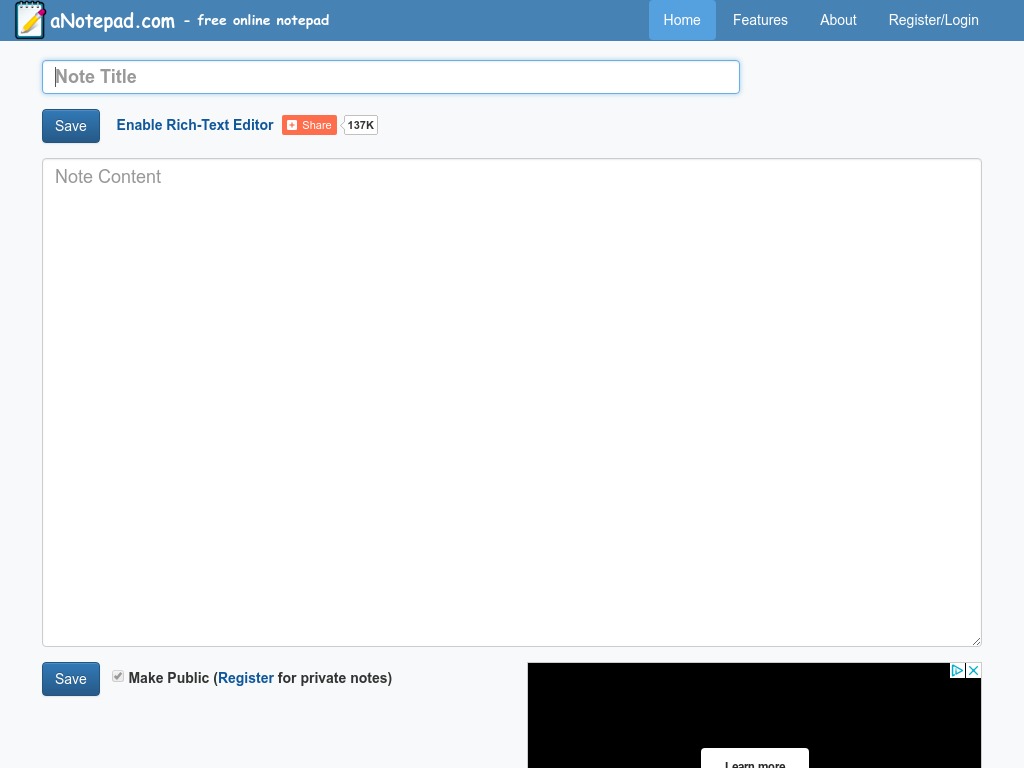Enable the Rich-Text Editor link
Screen dimensions: 1024x768
click(195, 125)
